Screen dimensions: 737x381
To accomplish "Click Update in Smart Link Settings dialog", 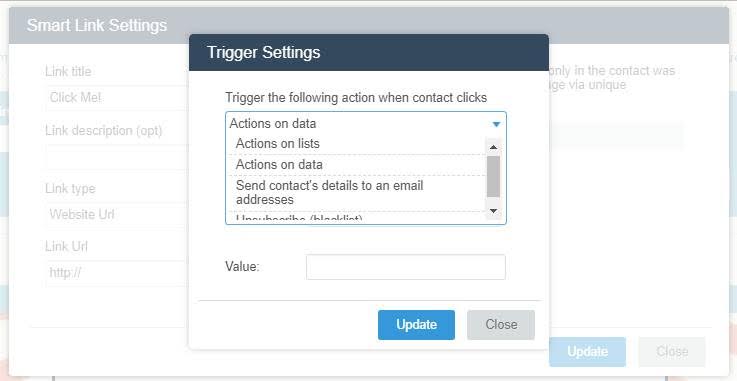I will coord(588,351).
